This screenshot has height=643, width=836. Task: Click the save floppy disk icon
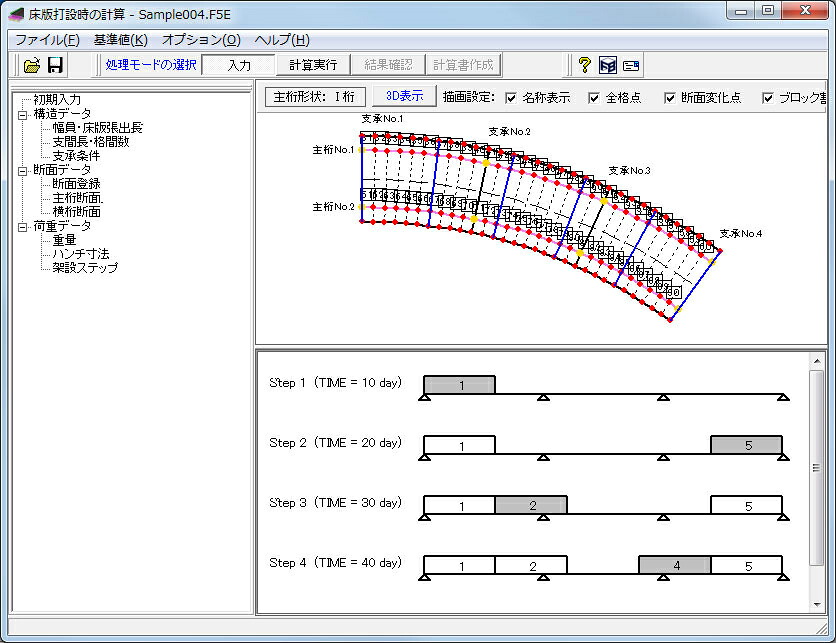[55, 65]
